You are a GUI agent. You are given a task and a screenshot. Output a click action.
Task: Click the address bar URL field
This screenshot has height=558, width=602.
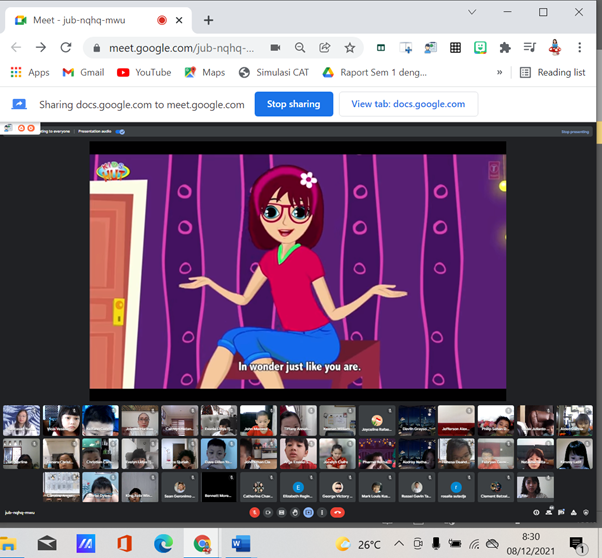180,47
